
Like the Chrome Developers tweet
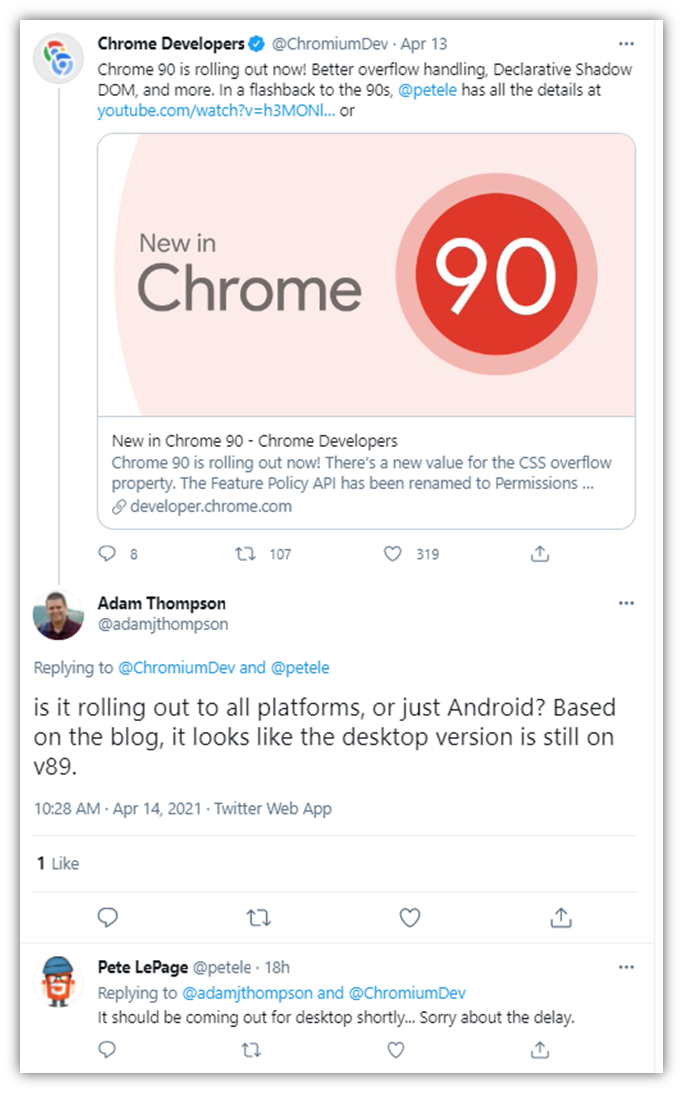coord(391,554)
